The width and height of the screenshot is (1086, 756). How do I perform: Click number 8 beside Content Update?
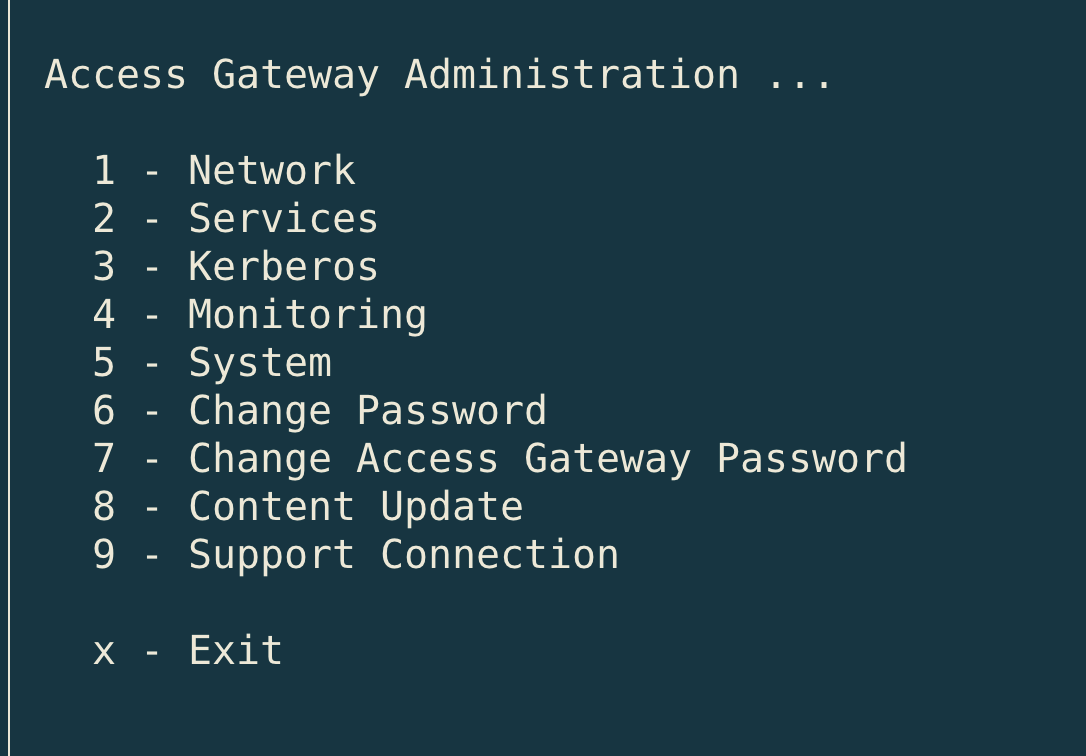[x=104, y=507]
